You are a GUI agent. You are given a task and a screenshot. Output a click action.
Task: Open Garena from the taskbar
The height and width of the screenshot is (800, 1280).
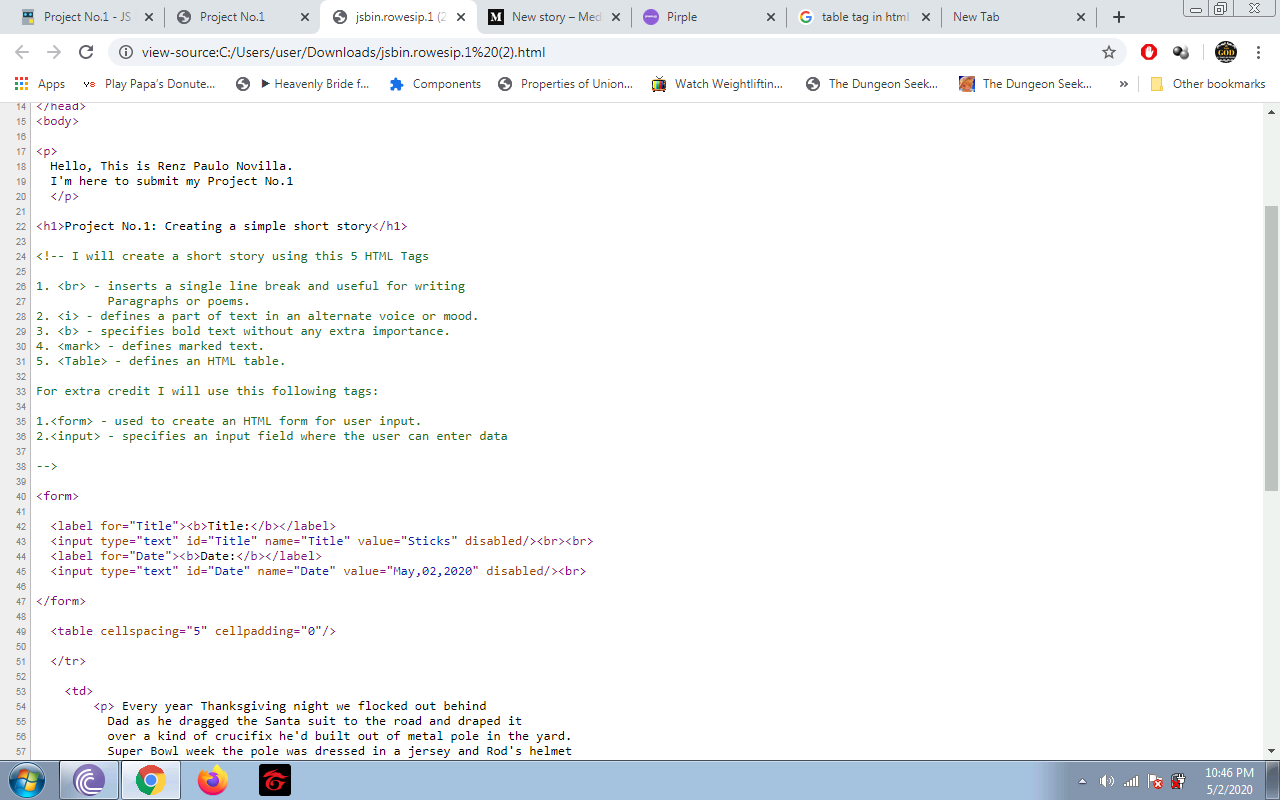pyautogui.click(x=273, y=781)
